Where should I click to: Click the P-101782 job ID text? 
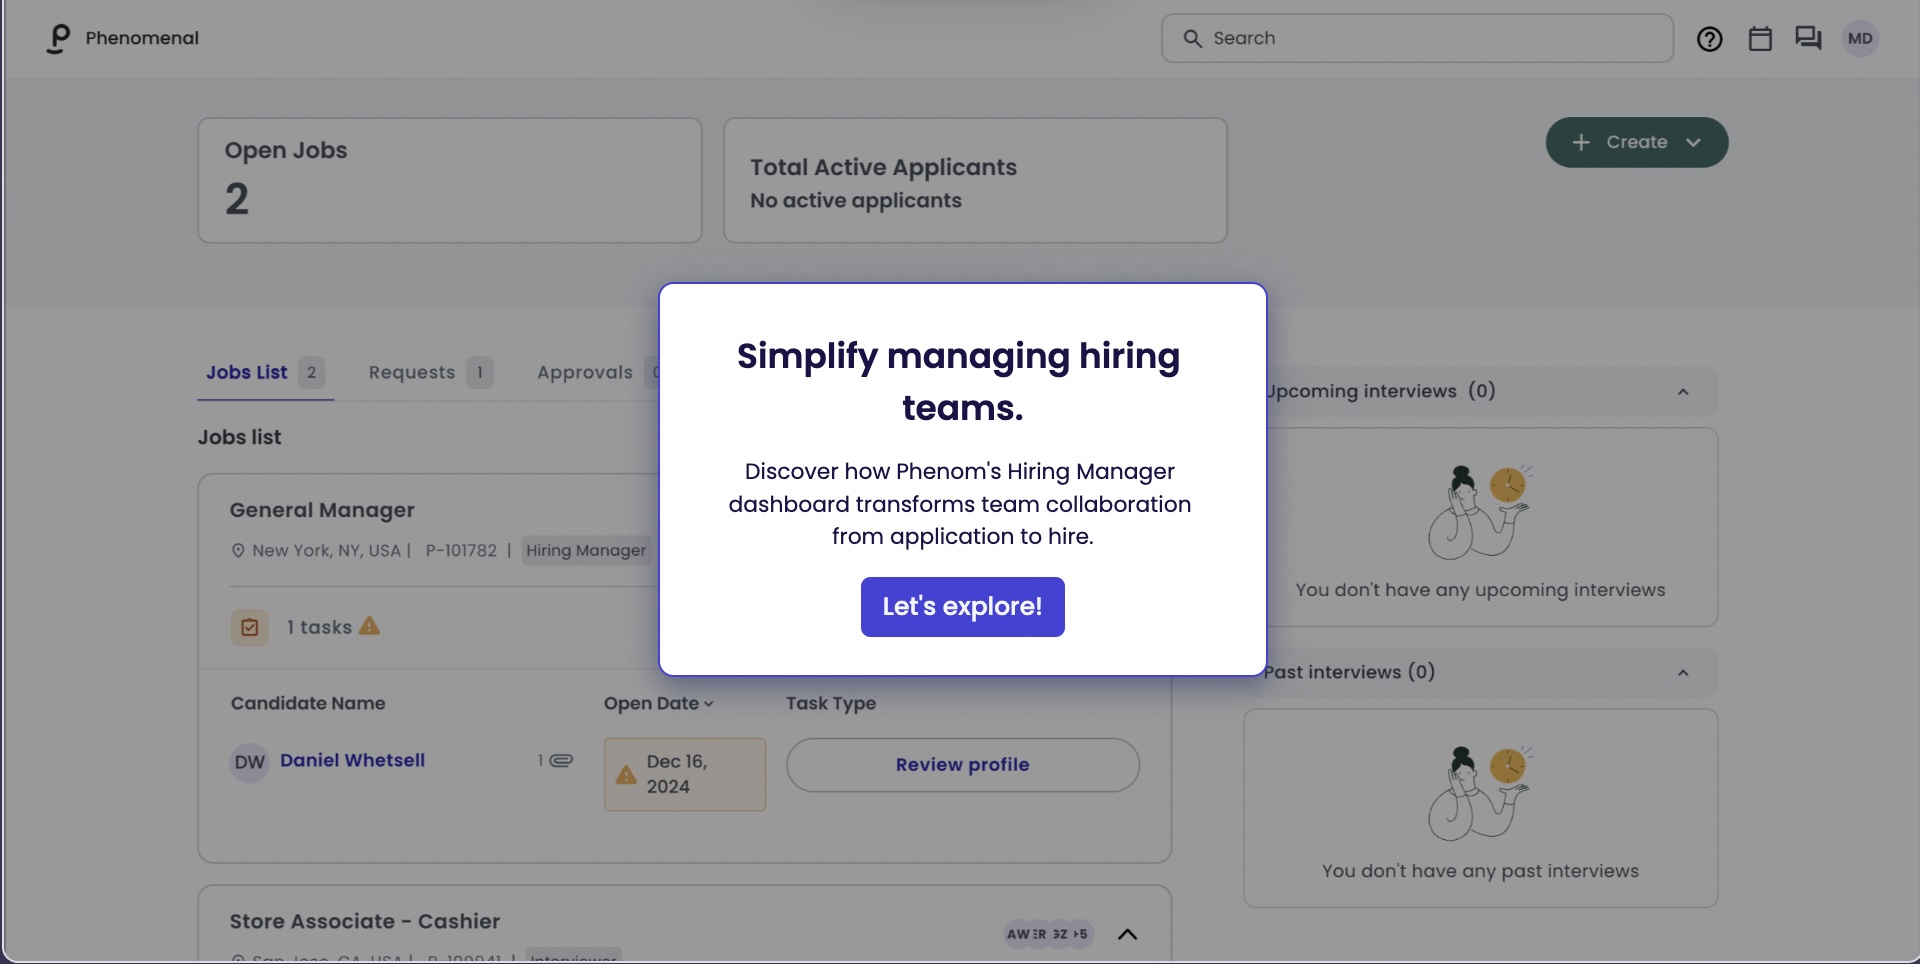coord(461,551)
